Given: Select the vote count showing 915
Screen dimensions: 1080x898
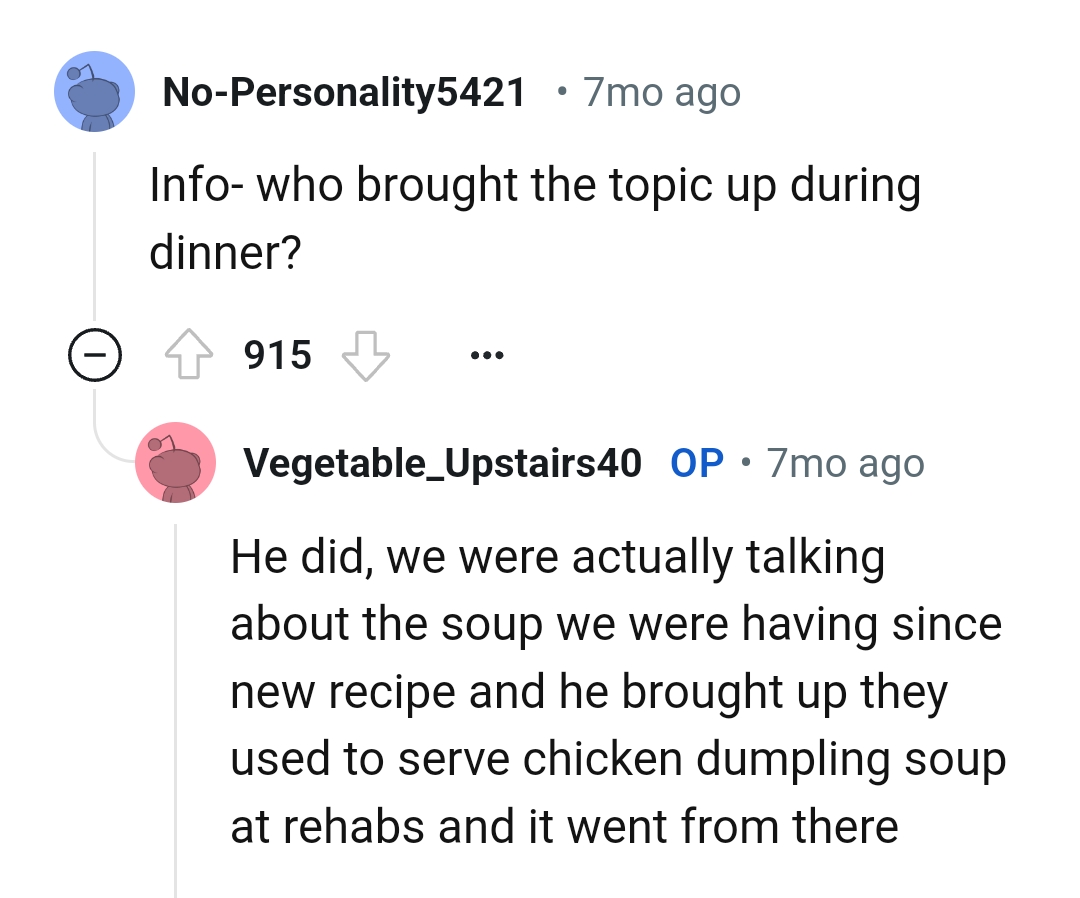Looking at the screenshot, I should pyautogui.click(x=276, y=354).
